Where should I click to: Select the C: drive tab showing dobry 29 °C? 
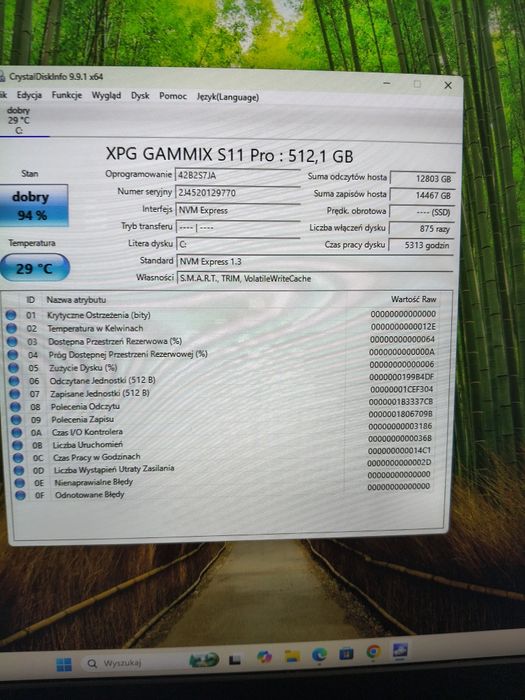click(x=19, y=120)
